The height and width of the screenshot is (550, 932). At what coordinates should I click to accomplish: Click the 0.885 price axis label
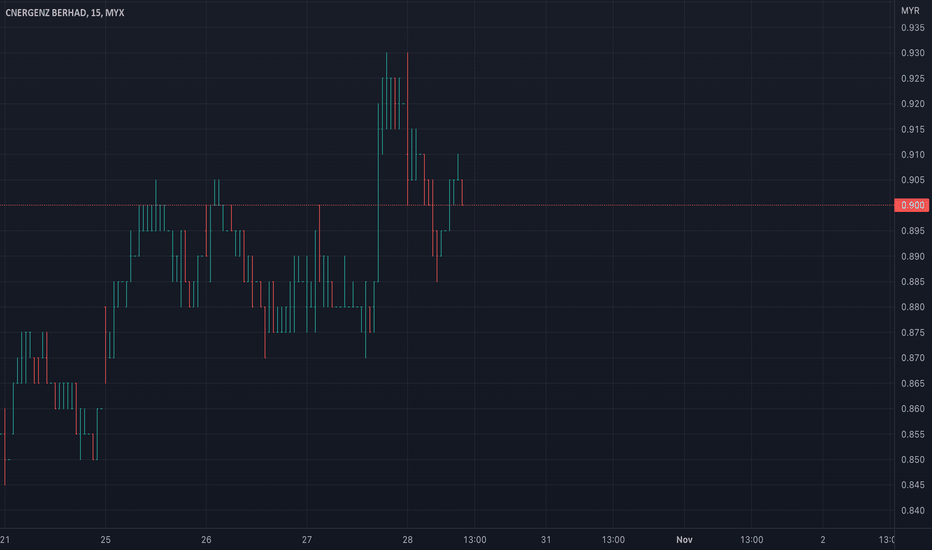coord(912,282)
